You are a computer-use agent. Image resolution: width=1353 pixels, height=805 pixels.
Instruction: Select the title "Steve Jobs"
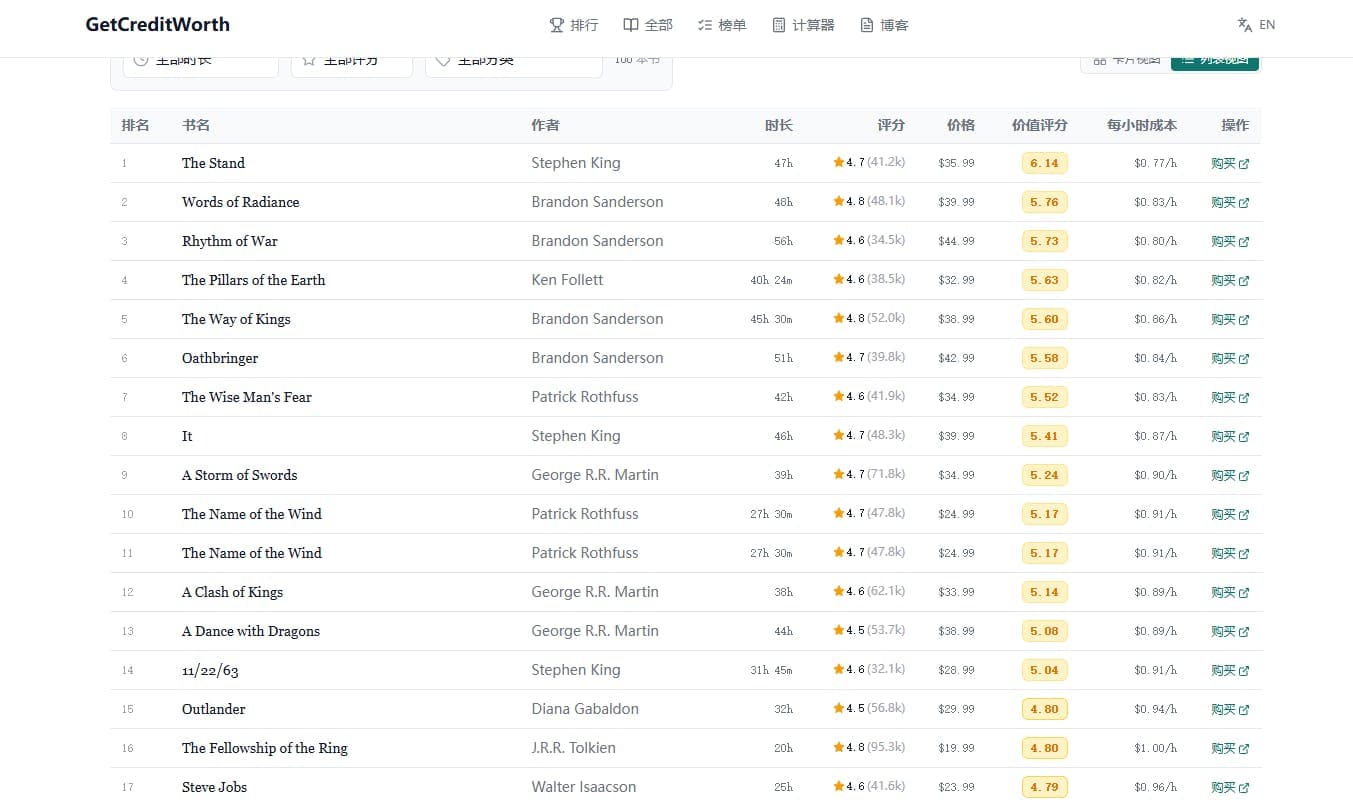pyautogui.click(x=215, y=787)
